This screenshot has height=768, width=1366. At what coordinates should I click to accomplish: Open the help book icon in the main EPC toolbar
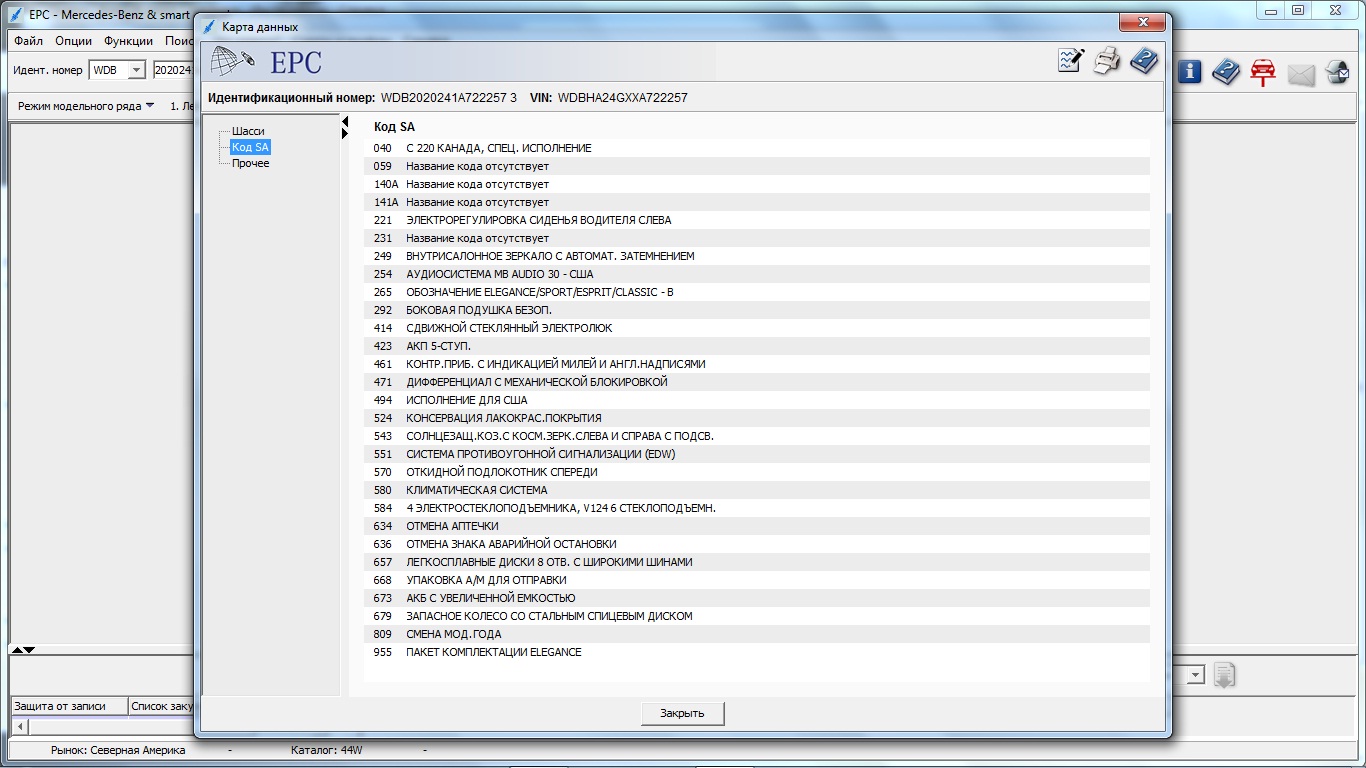1226,72
